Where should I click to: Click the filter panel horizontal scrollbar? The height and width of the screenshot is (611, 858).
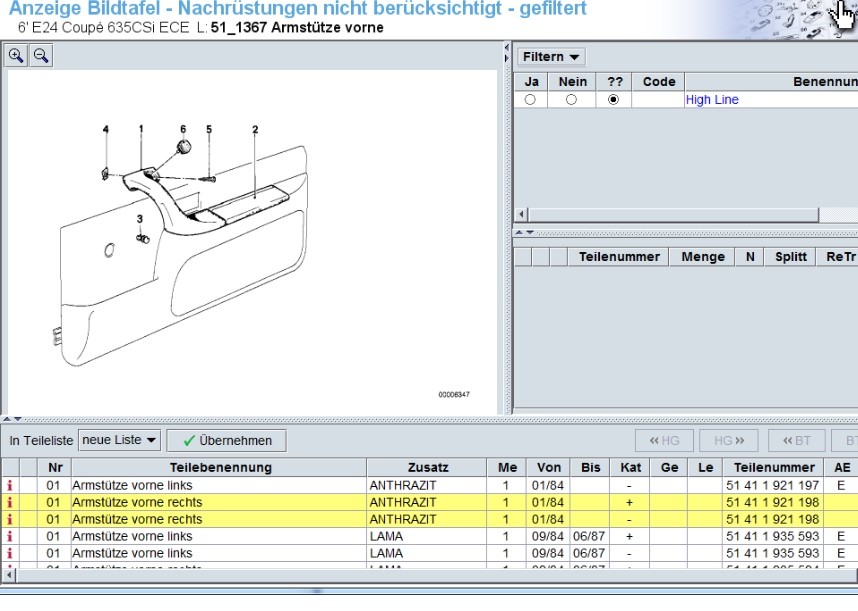click(670, 215)
